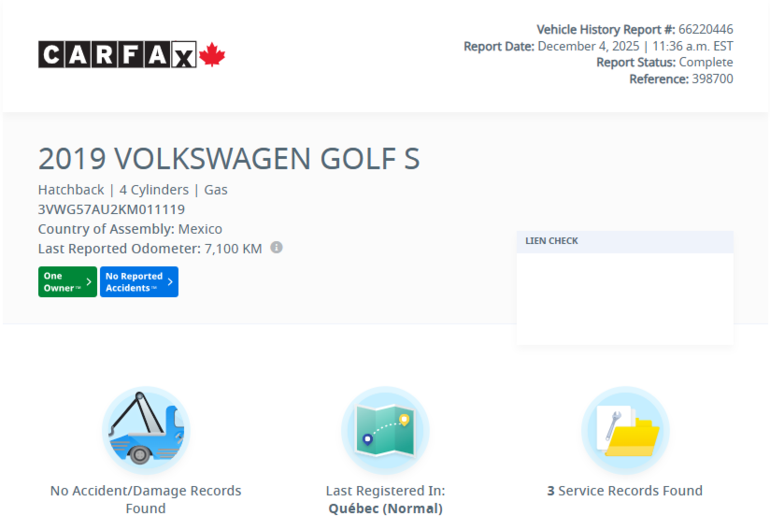The width and height of the screenshot is (770, 530).
Task: Click the No Reported Accidents badge
Action: (x=139, y=282)
